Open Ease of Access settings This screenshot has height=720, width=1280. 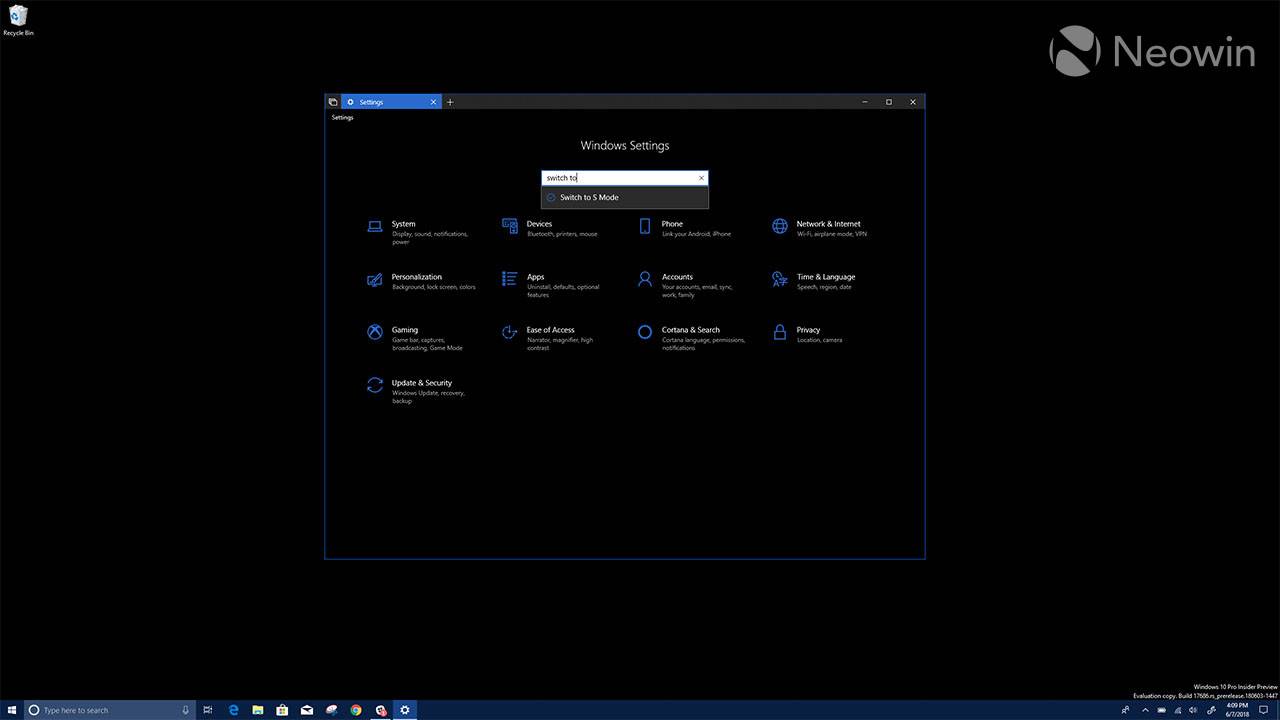[549, 339]
